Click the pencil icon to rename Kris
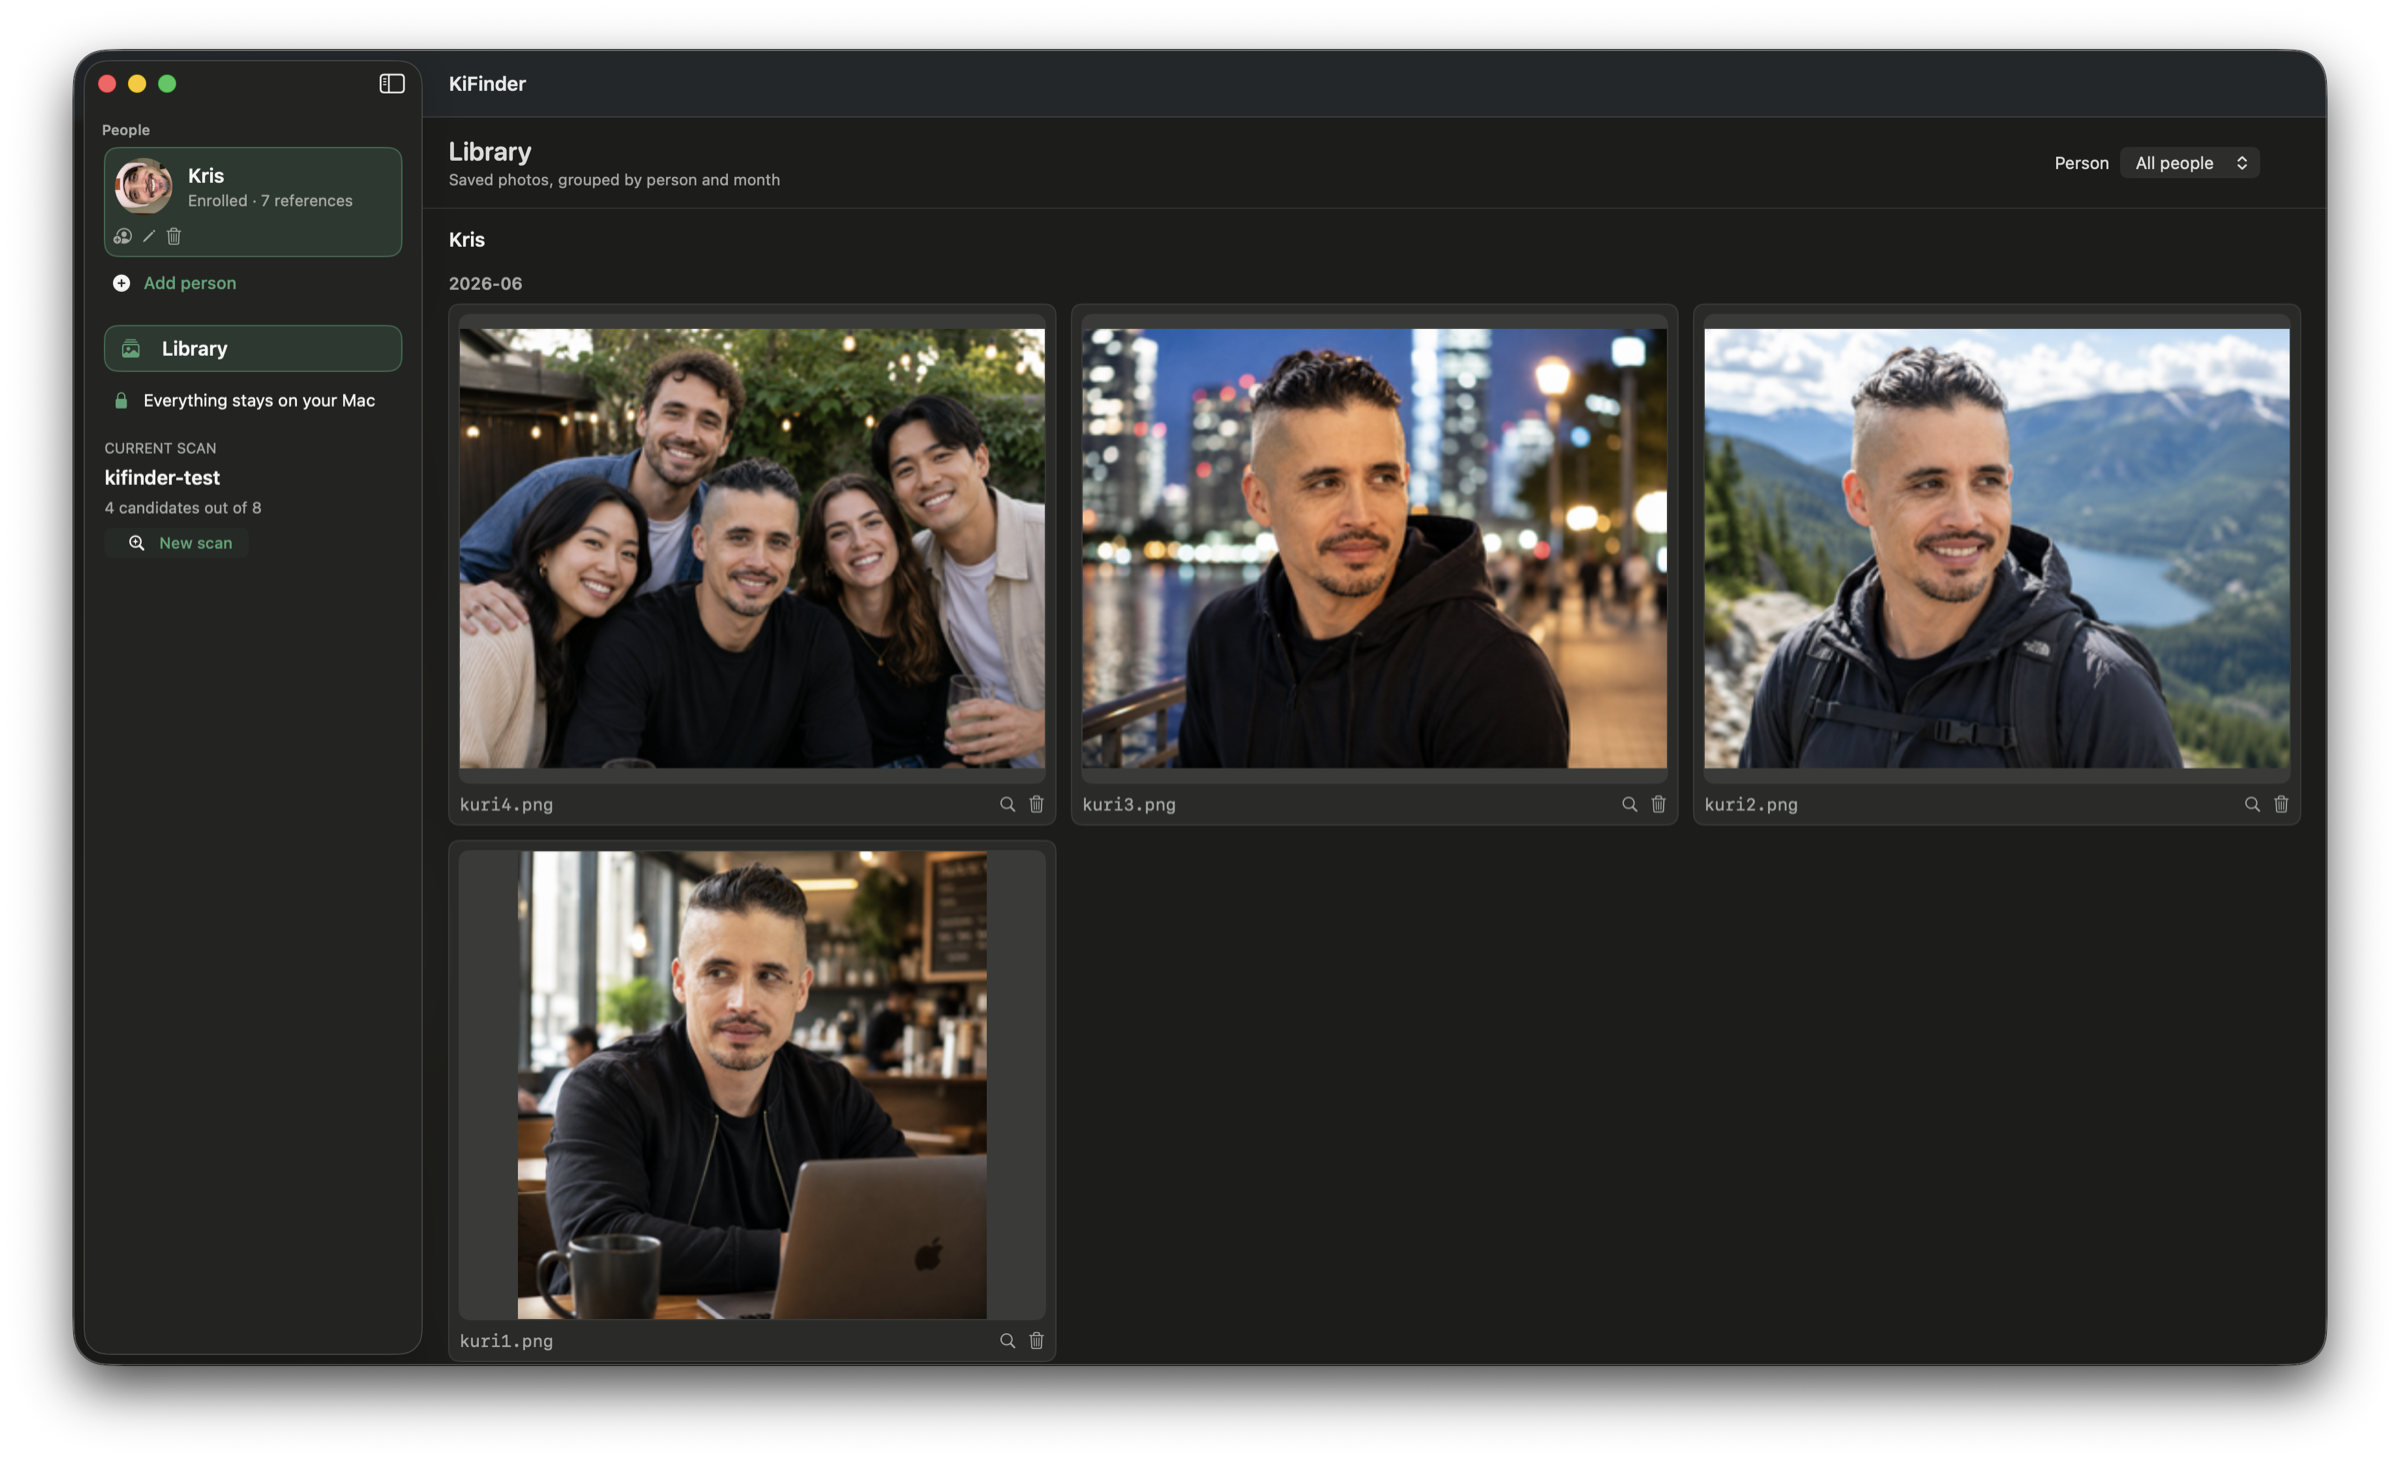Viewport: 2400px width, 1462px height. click(x=149, y=236)
